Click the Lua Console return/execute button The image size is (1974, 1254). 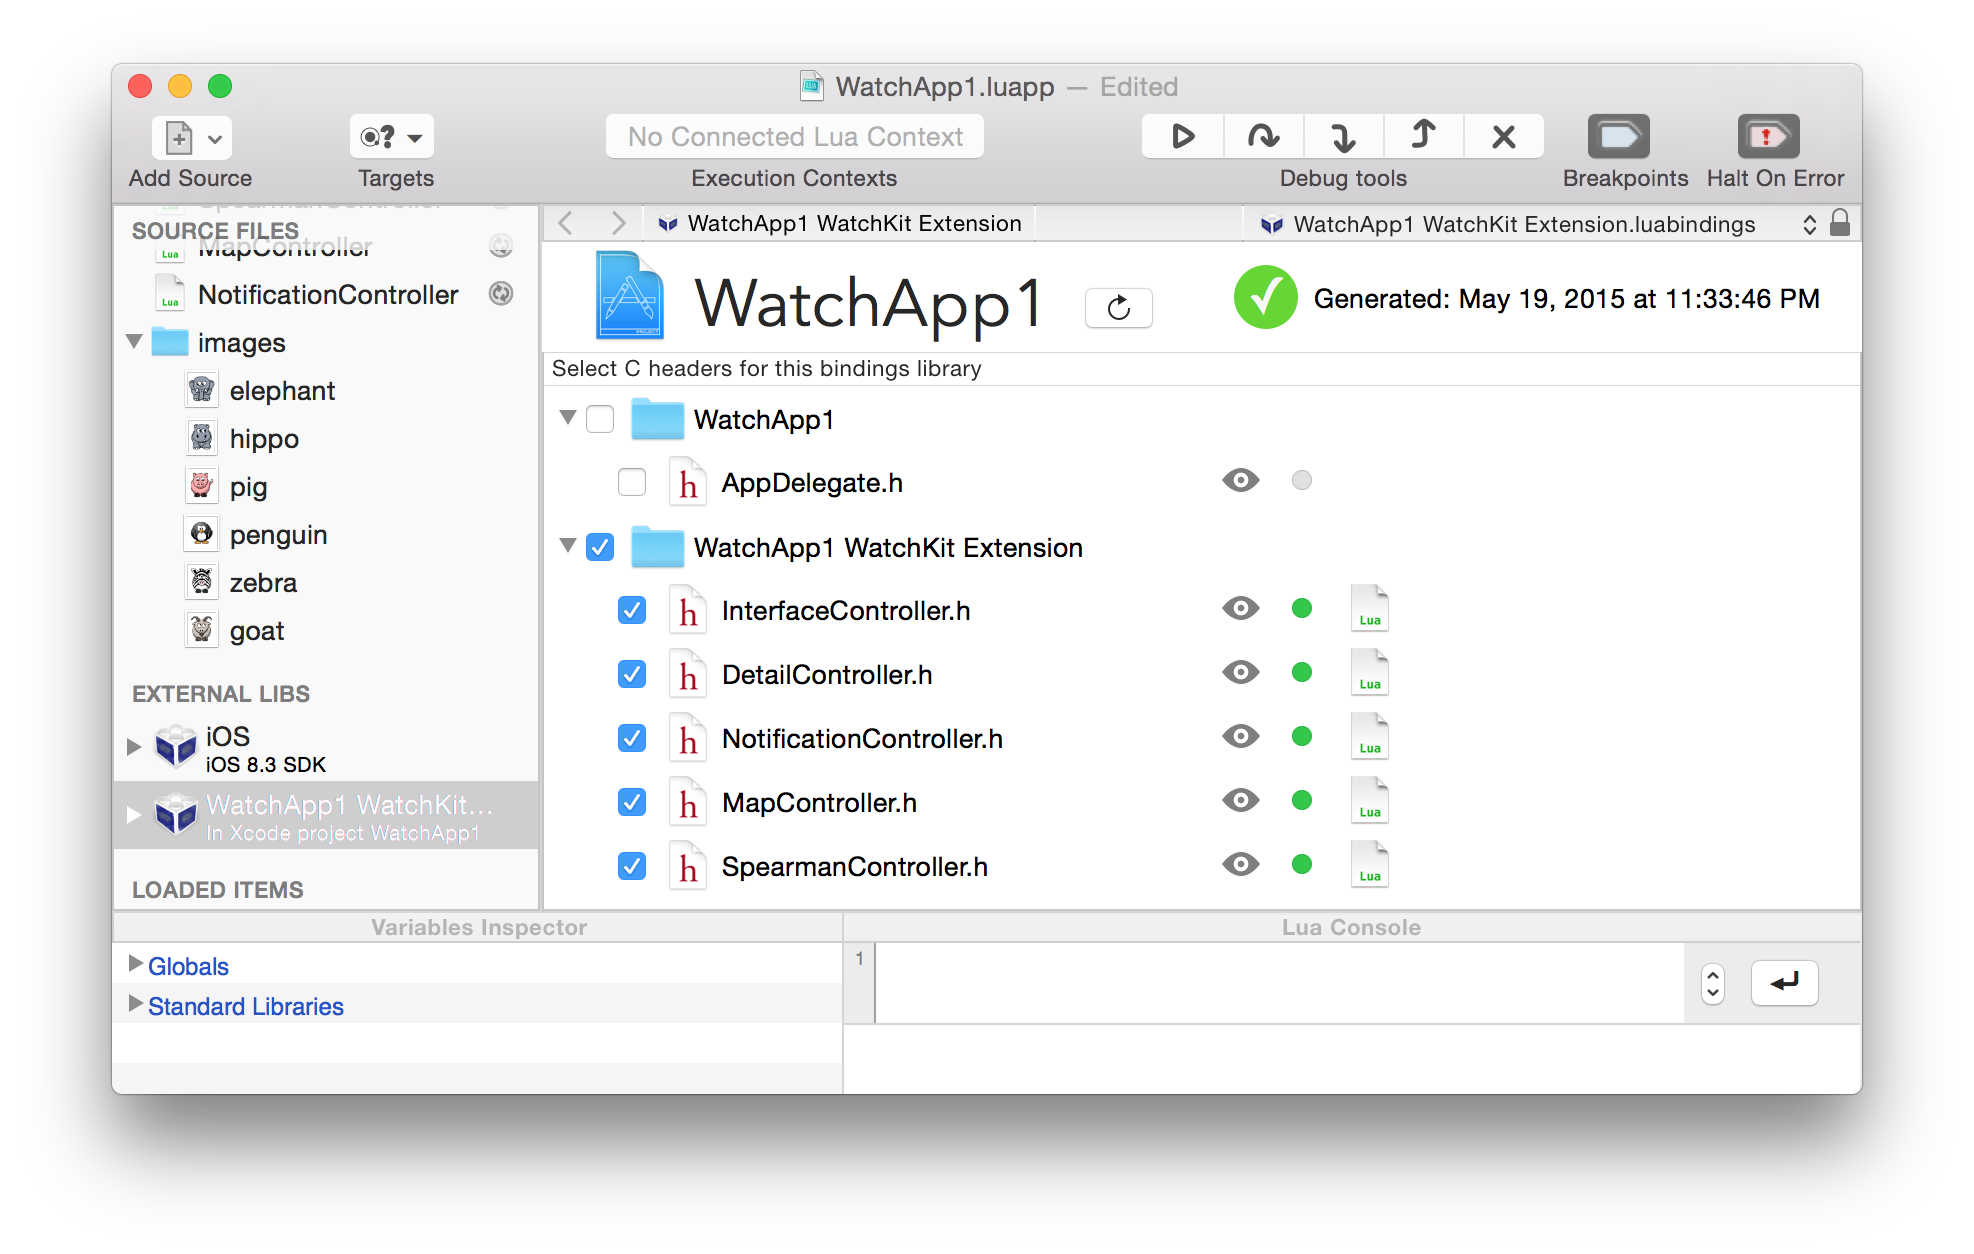click(x=1784, y=983)
